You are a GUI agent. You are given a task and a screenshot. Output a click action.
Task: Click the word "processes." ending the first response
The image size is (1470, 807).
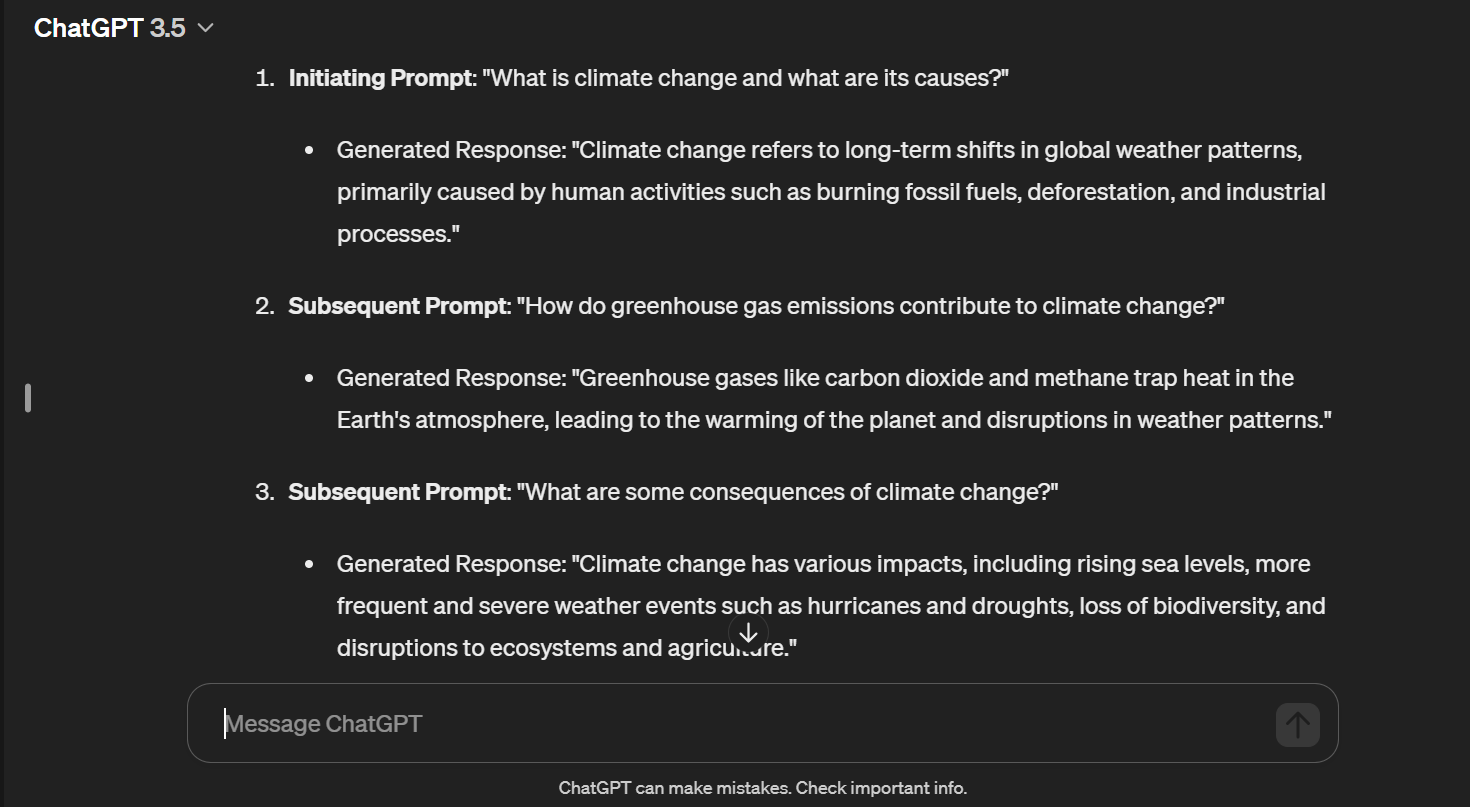point(398,234)
